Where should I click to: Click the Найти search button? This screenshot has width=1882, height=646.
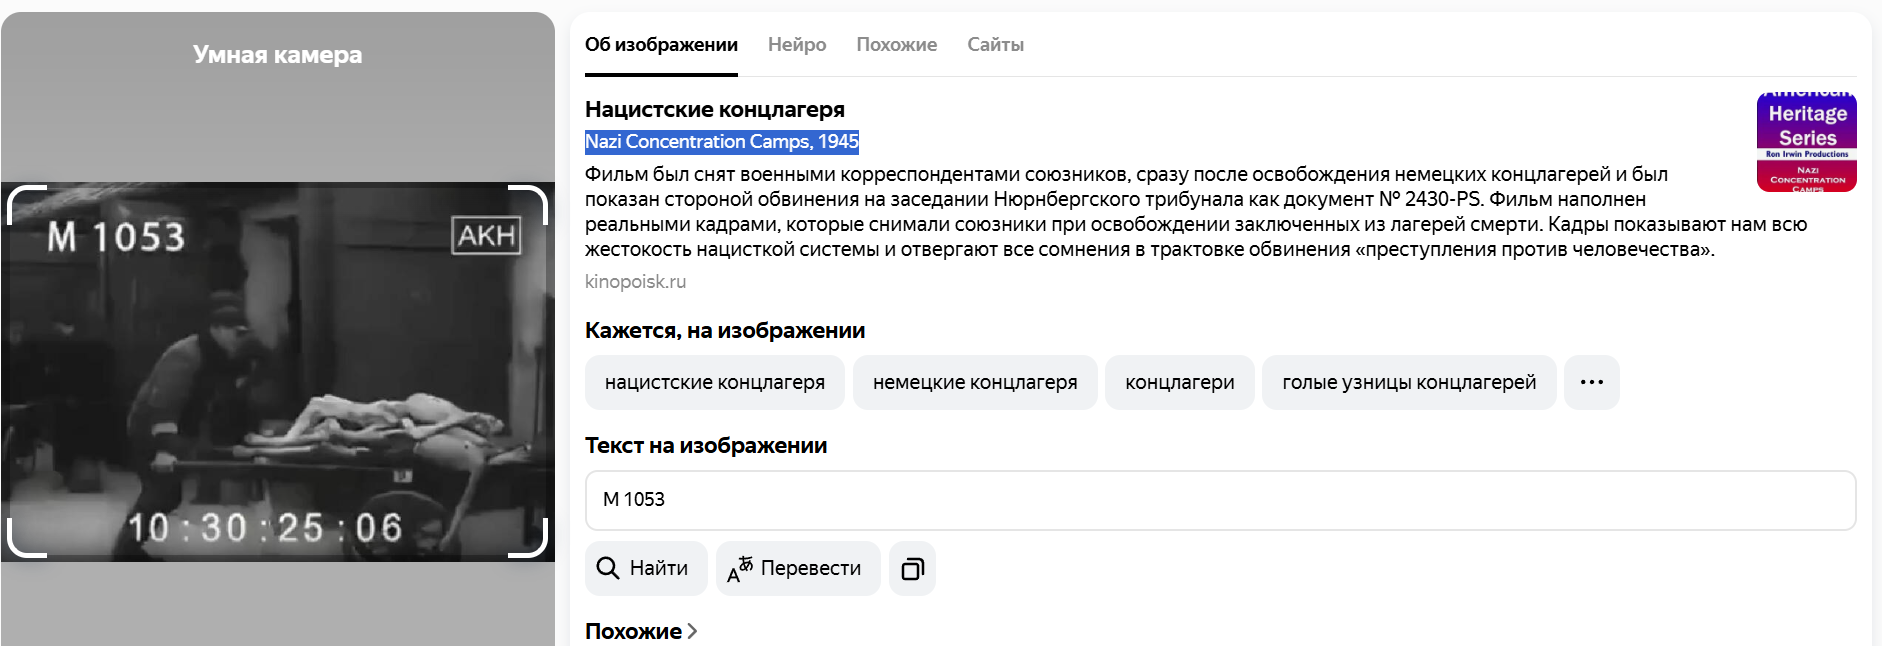pyautogui.click(x=646, y=569)
